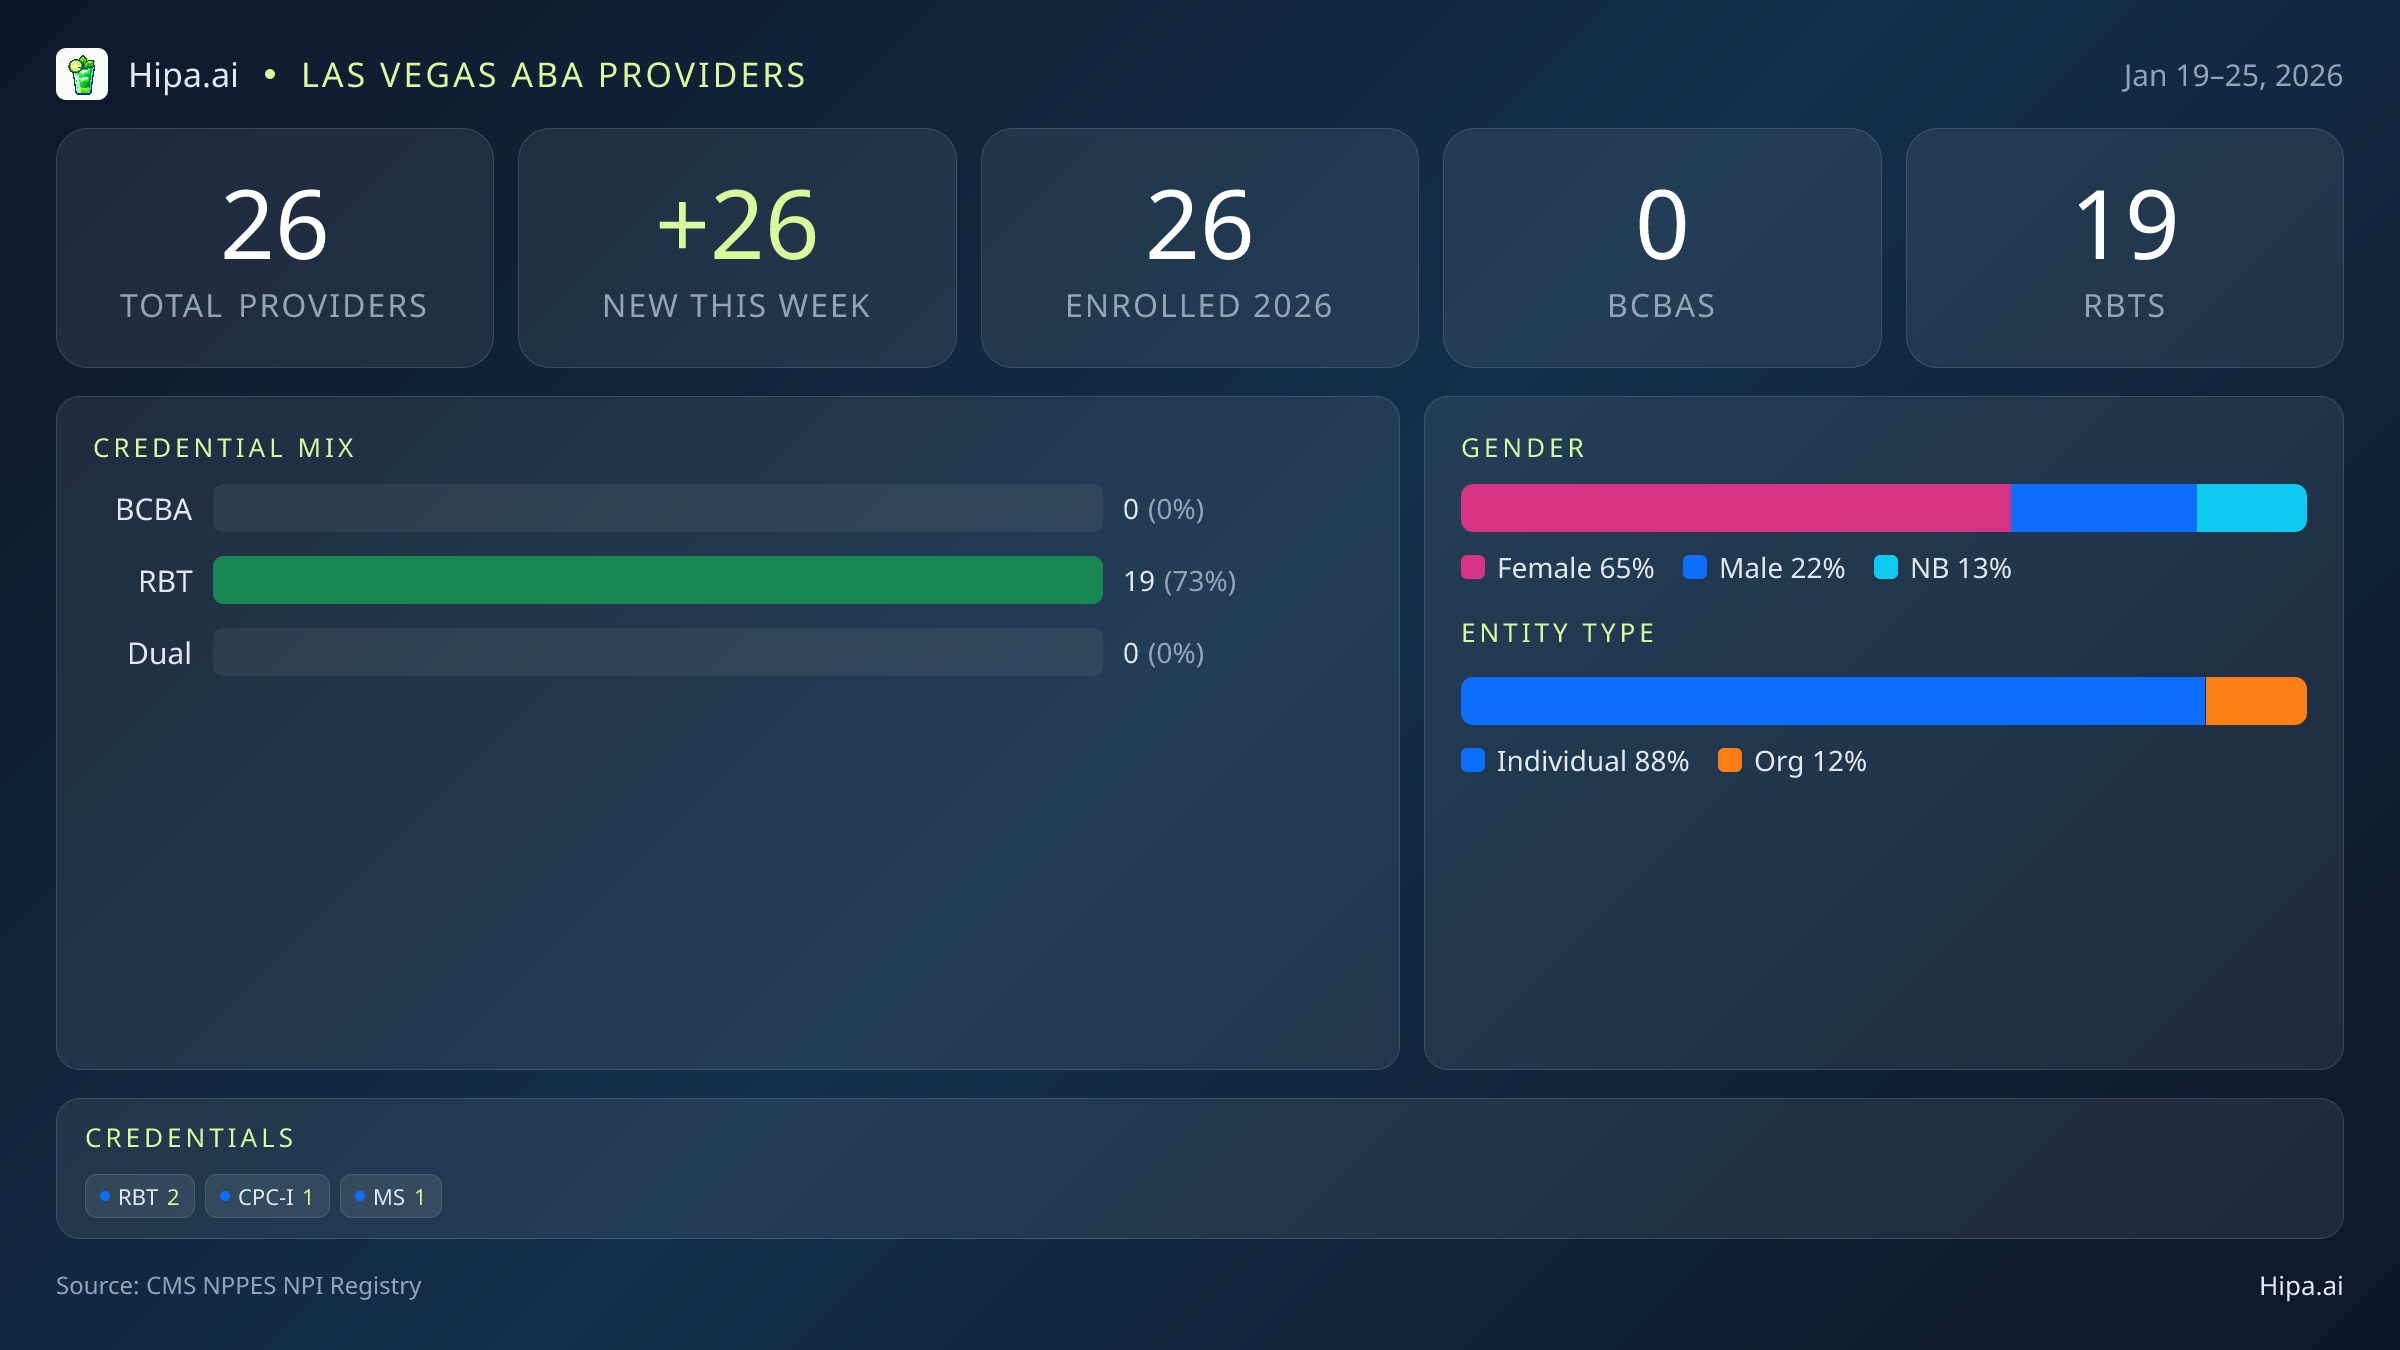Click the NB cyan legend swatch

point(1886,568)
